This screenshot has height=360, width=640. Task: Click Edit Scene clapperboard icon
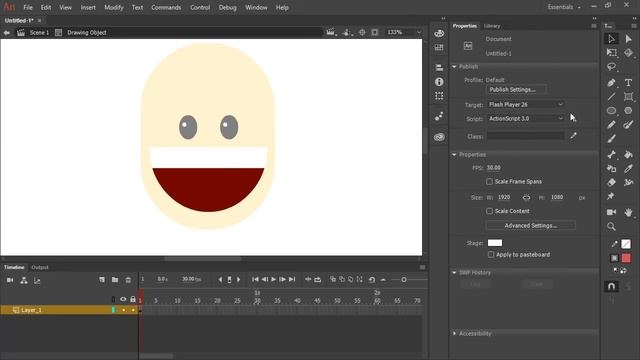tap(331, 32)
